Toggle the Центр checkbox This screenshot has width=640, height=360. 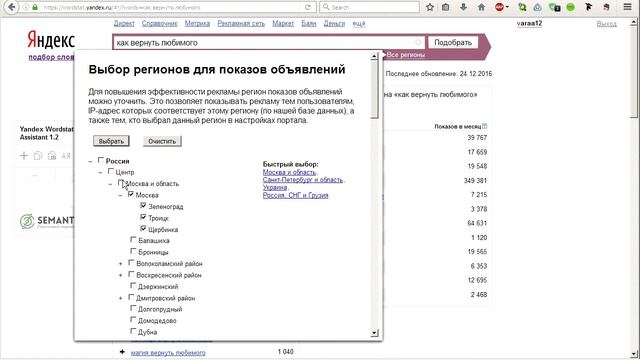click(x=111, y=171)
